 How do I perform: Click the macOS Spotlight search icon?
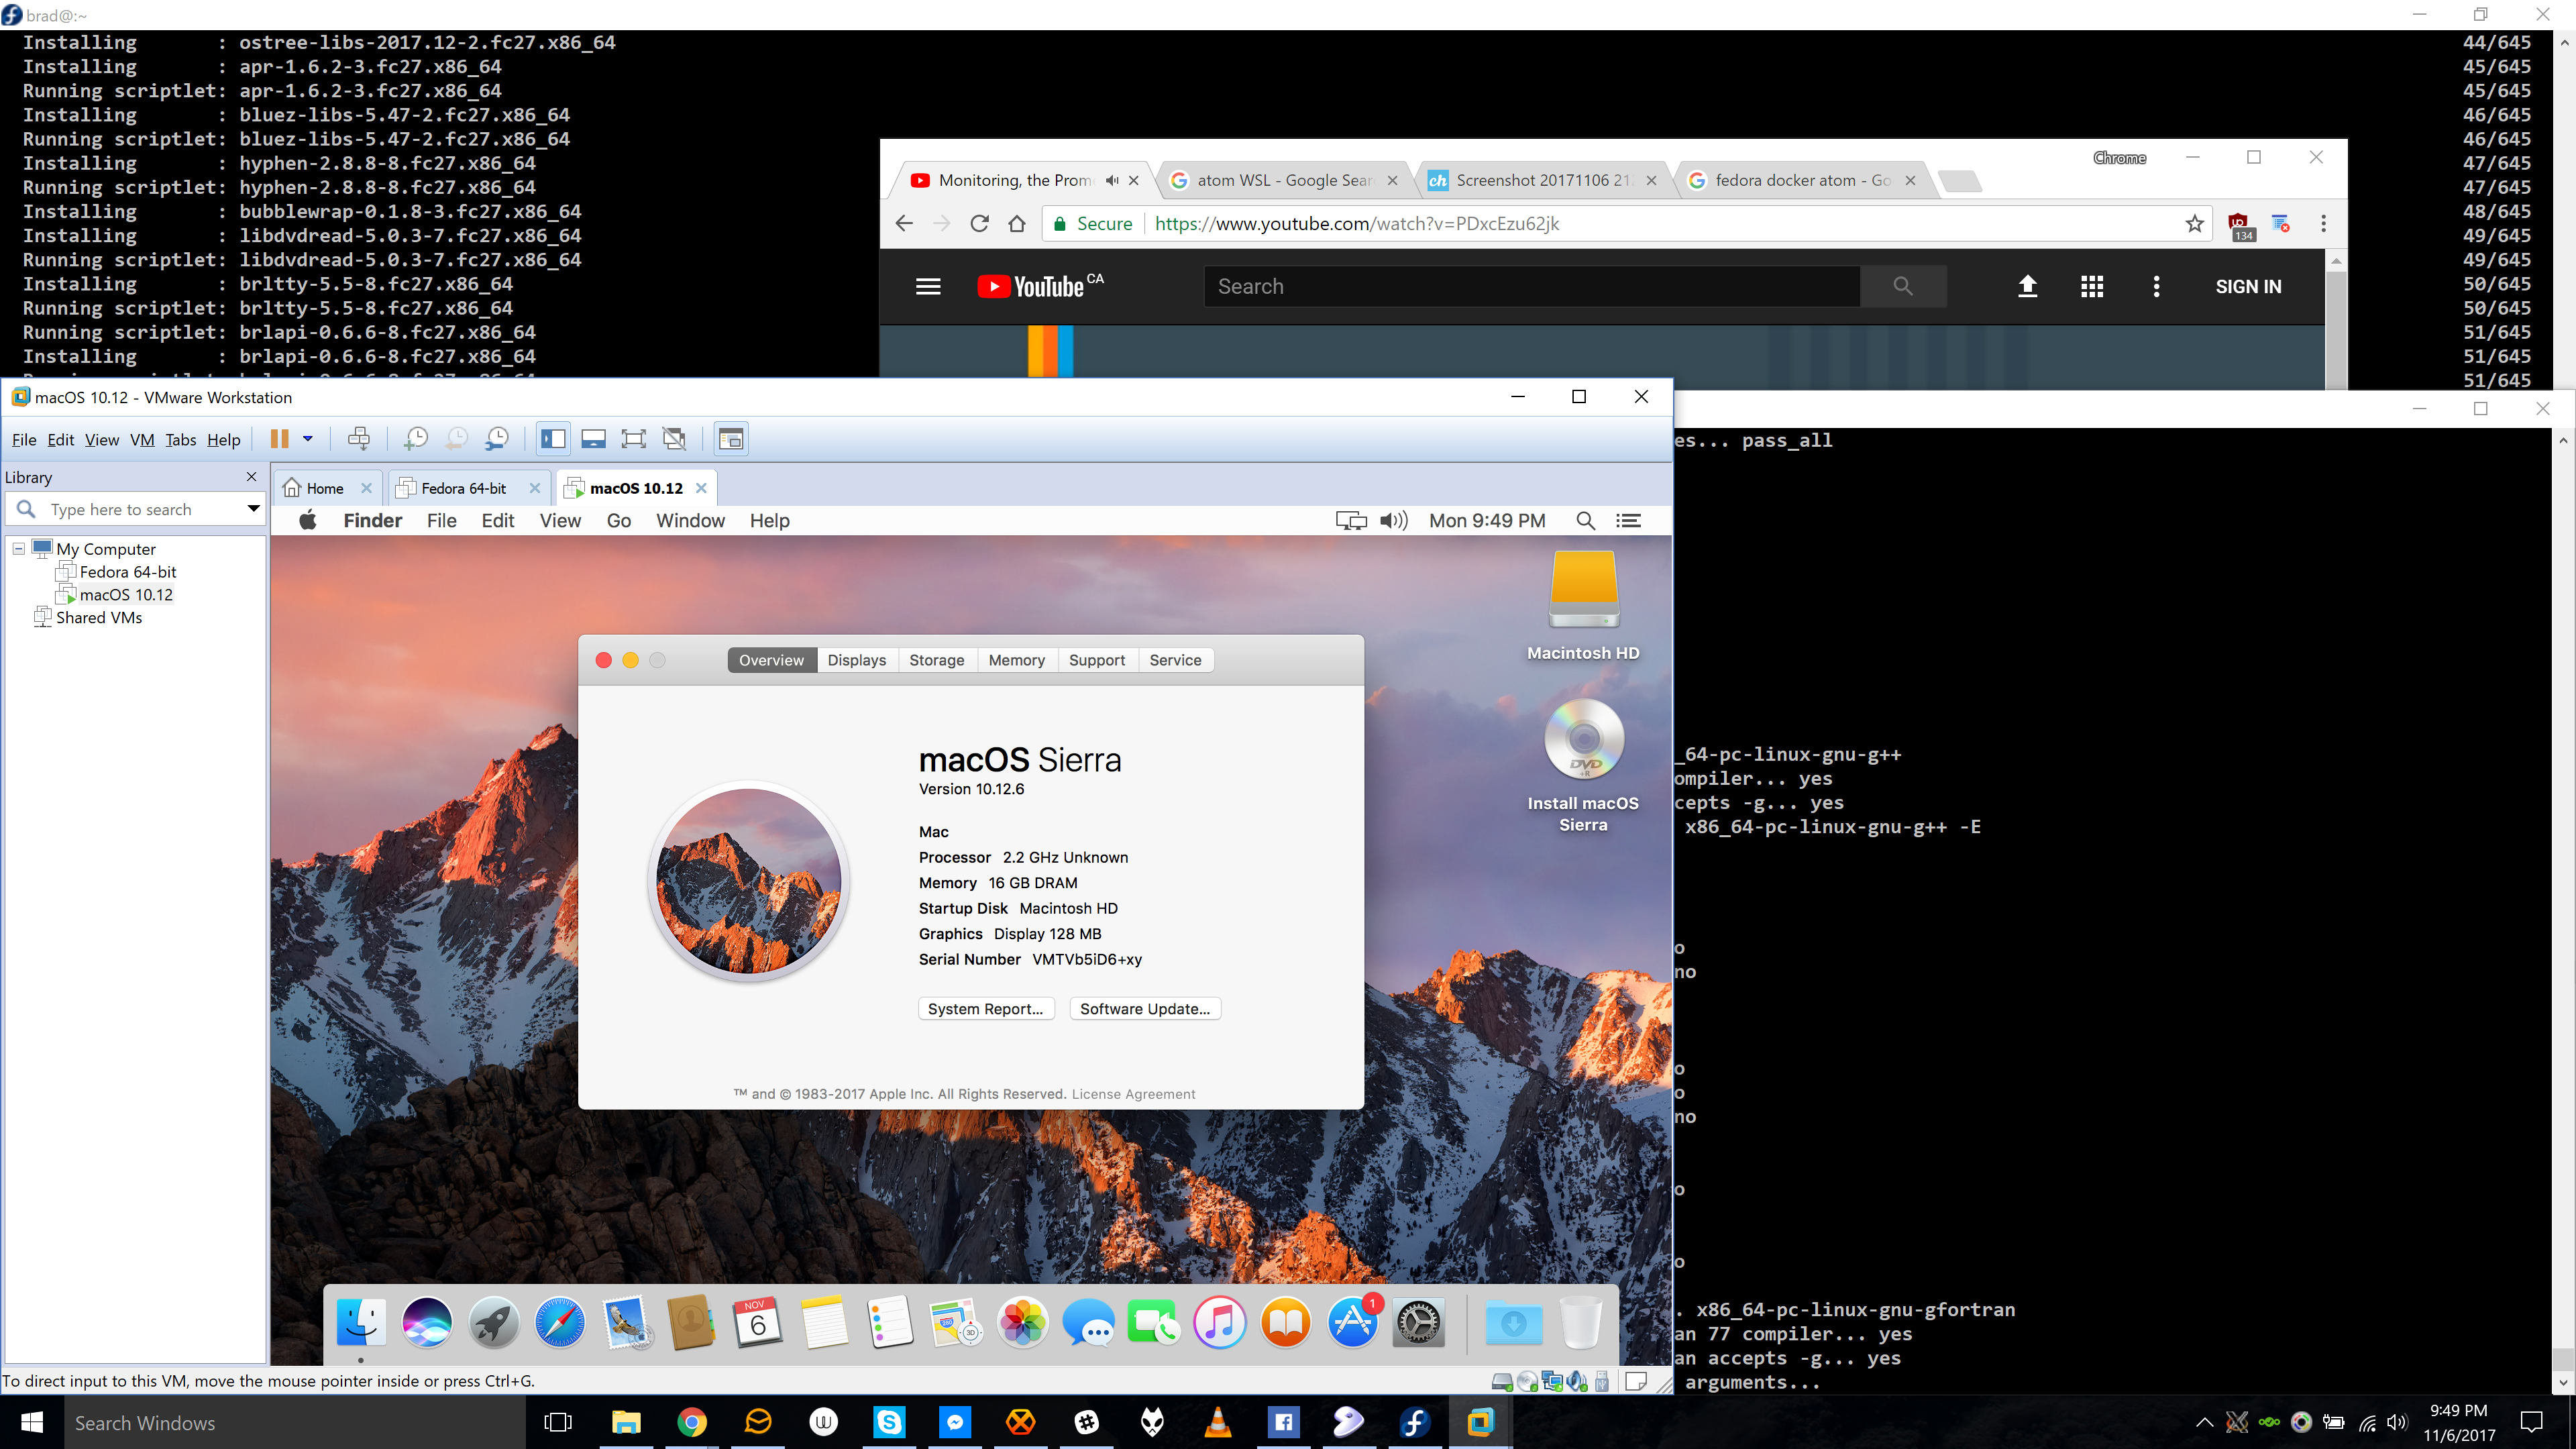click(x=1585, y=520)
